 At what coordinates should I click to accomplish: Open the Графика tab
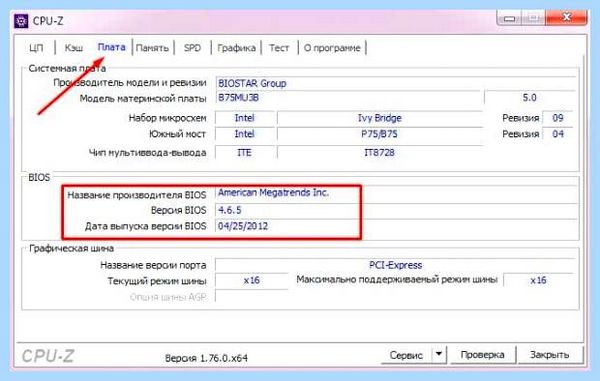236,48
